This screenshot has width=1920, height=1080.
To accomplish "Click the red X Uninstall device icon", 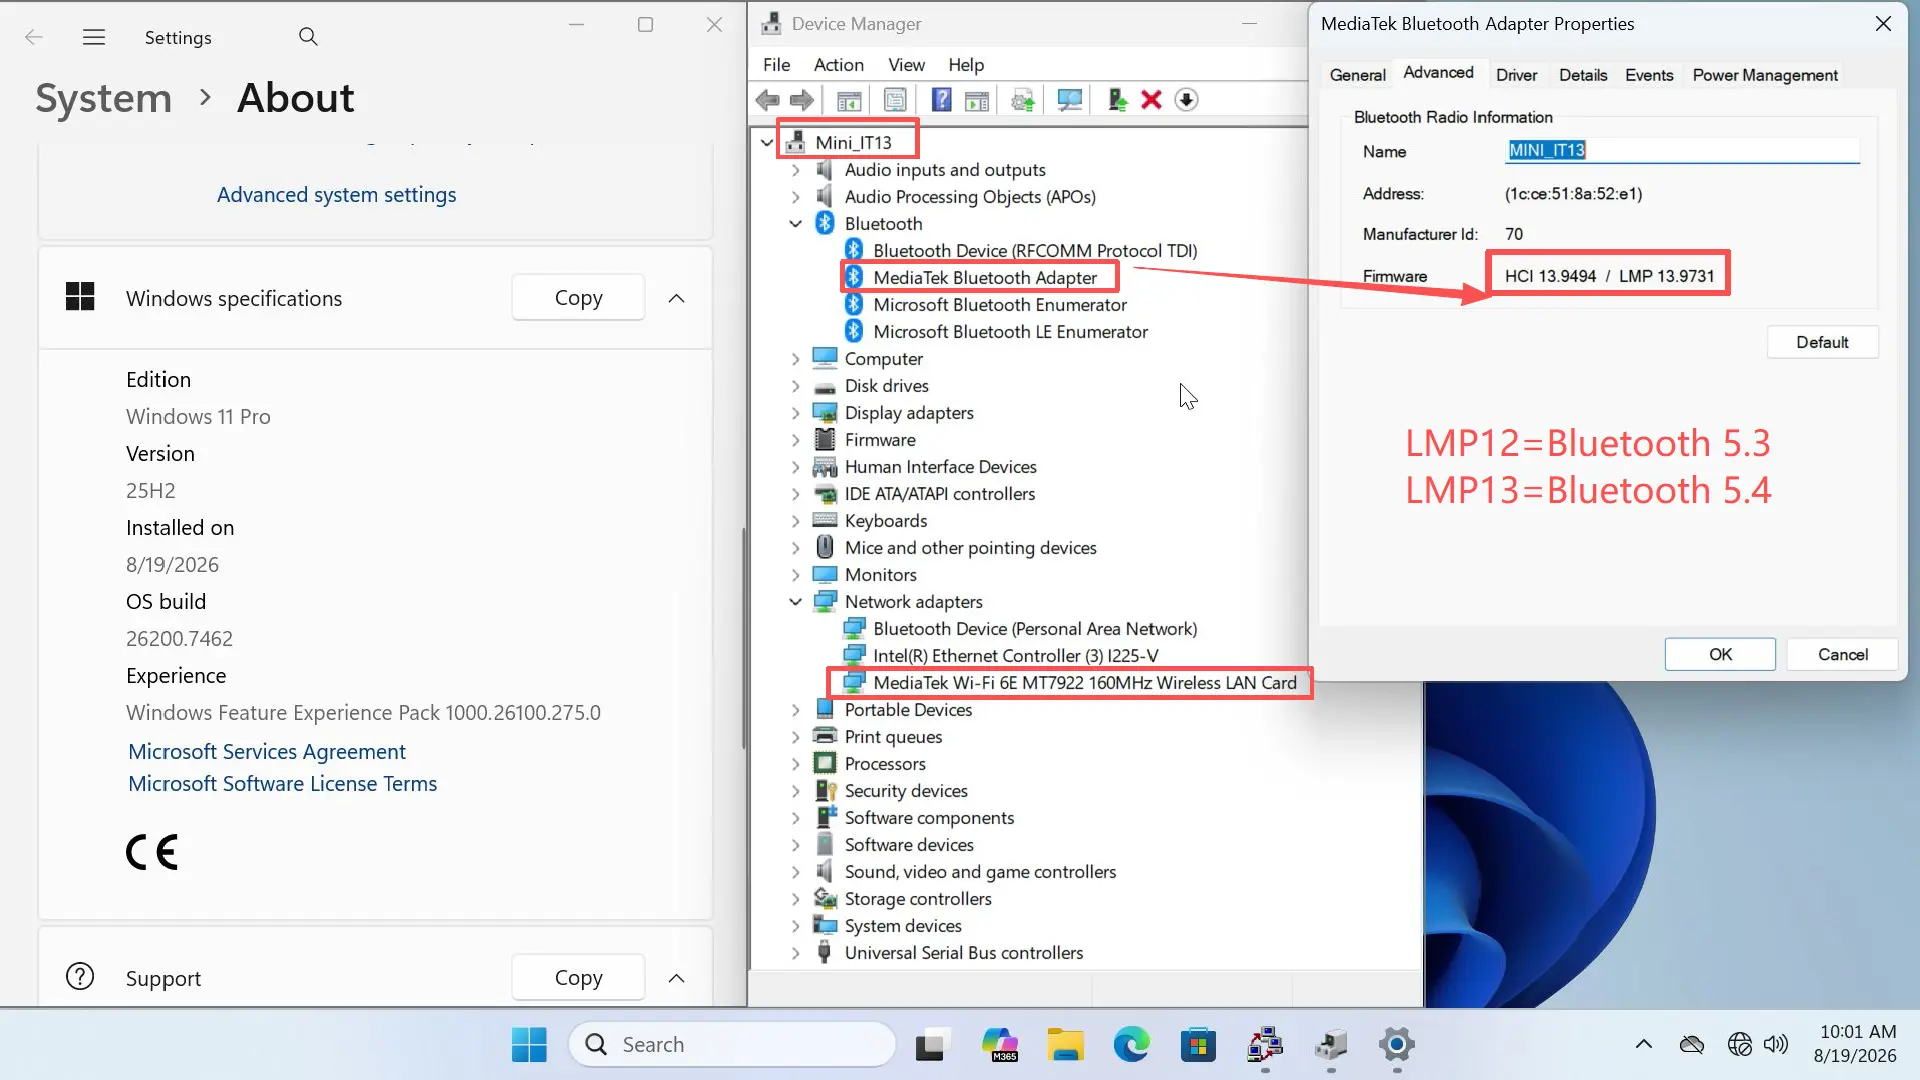I will (x=1151, y=100).
